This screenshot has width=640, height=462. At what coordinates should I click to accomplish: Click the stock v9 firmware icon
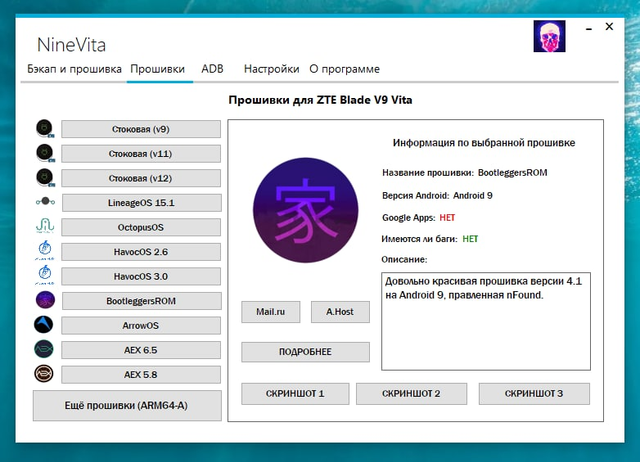pyautogui.click(x=45, y=129)
